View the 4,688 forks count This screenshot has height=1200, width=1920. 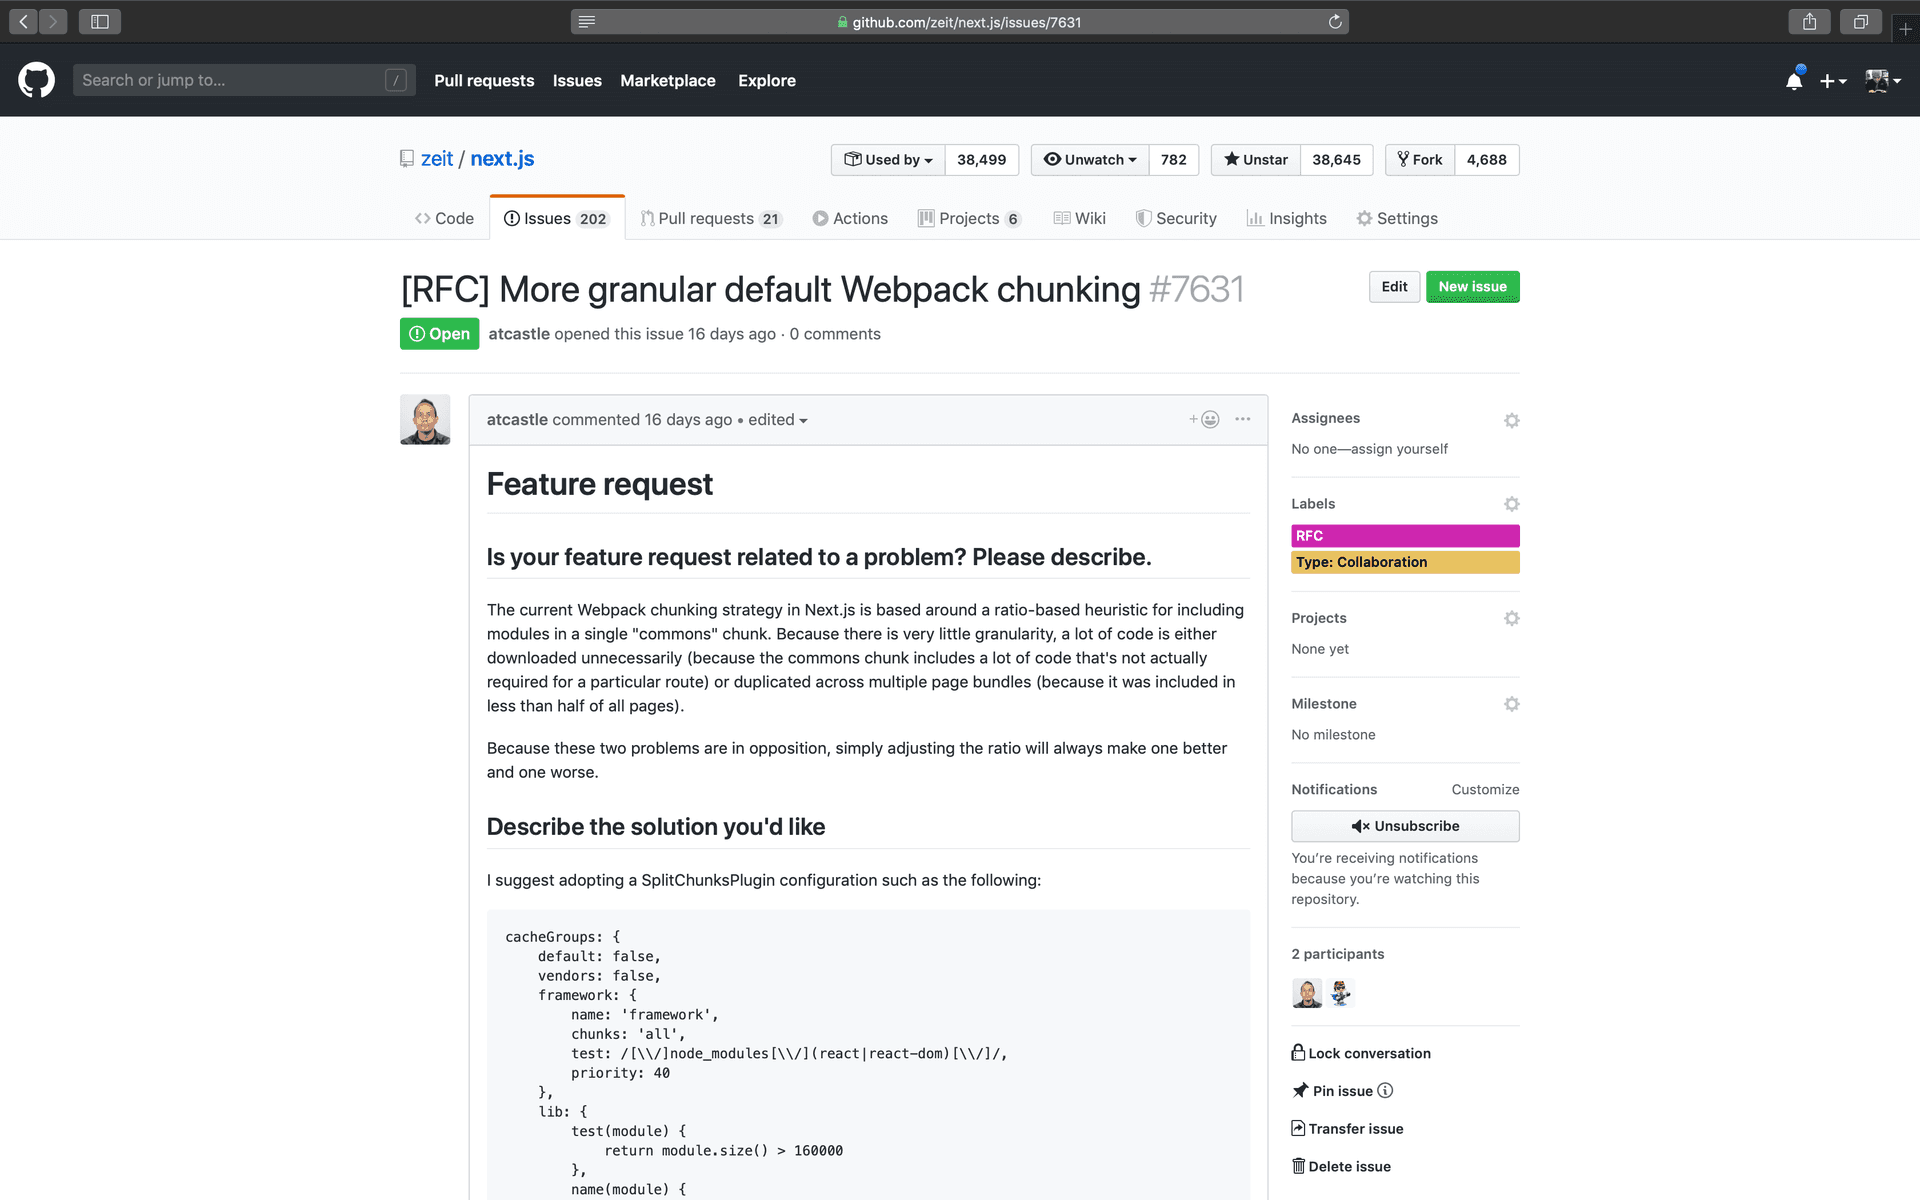coord(1487,160)
